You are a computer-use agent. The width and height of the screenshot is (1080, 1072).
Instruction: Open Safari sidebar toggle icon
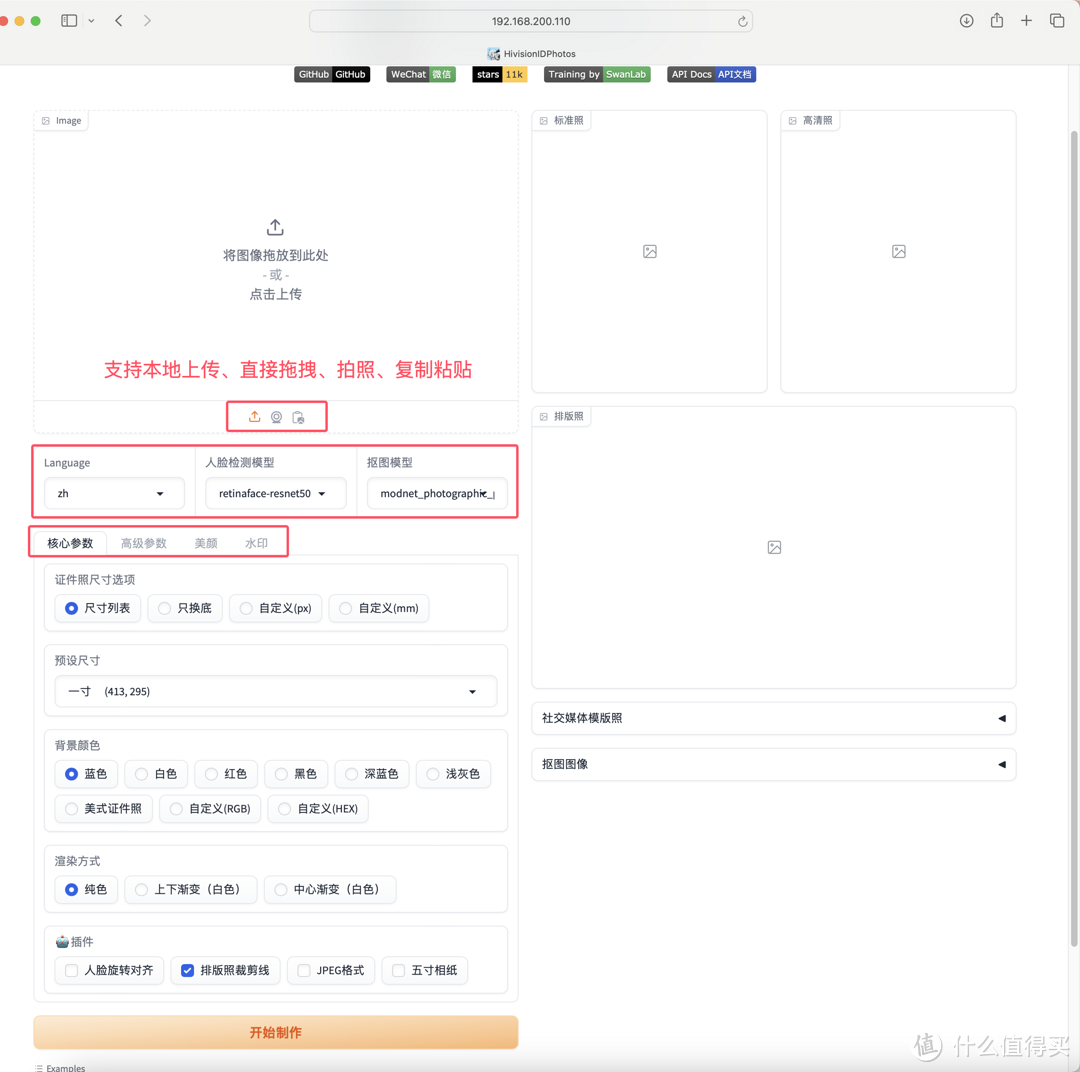[69, 21]
